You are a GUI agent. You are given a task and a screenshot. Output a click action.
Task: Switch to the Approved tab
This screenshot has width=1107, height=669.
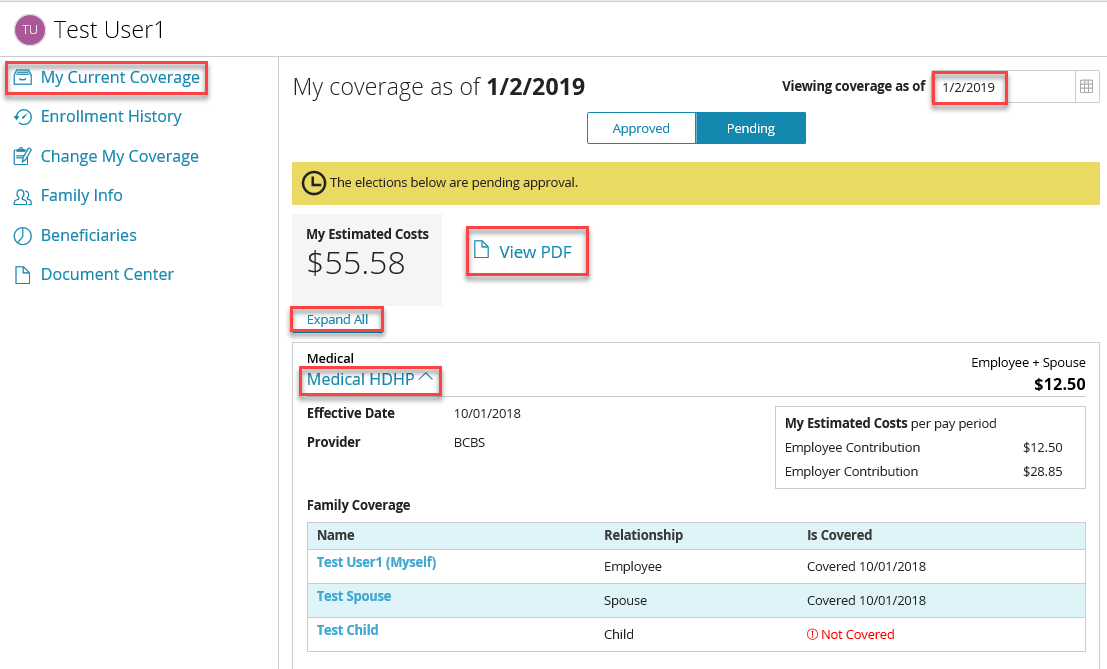(x=641, y=128)
